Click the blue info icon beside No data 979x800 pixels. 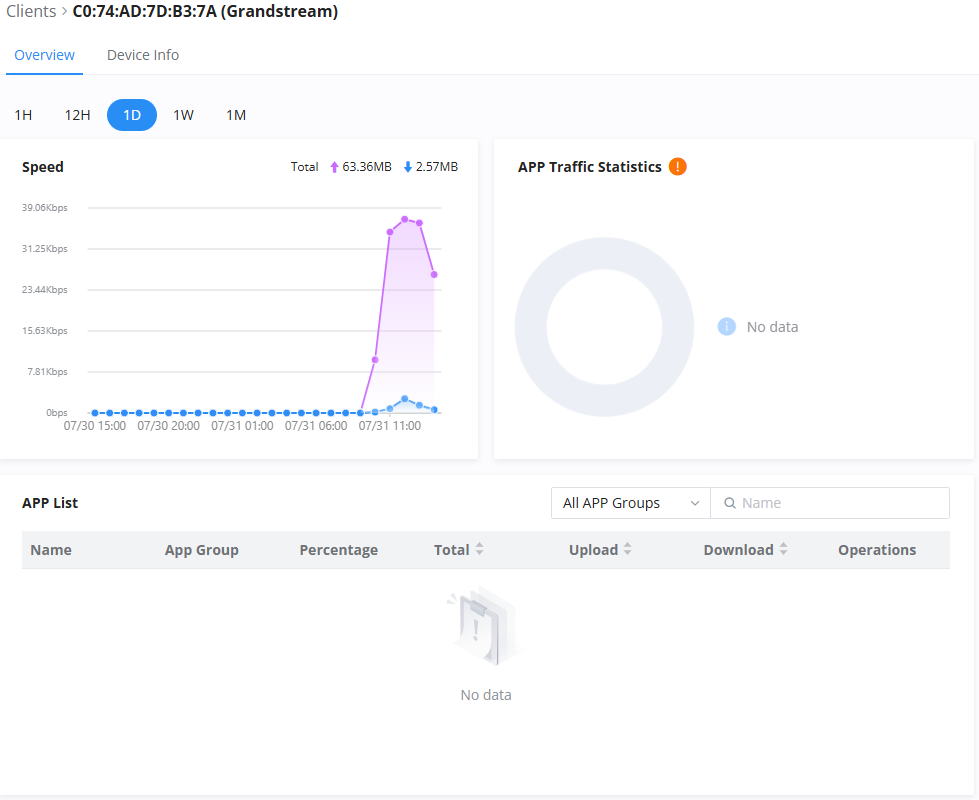tap(726, 327)
